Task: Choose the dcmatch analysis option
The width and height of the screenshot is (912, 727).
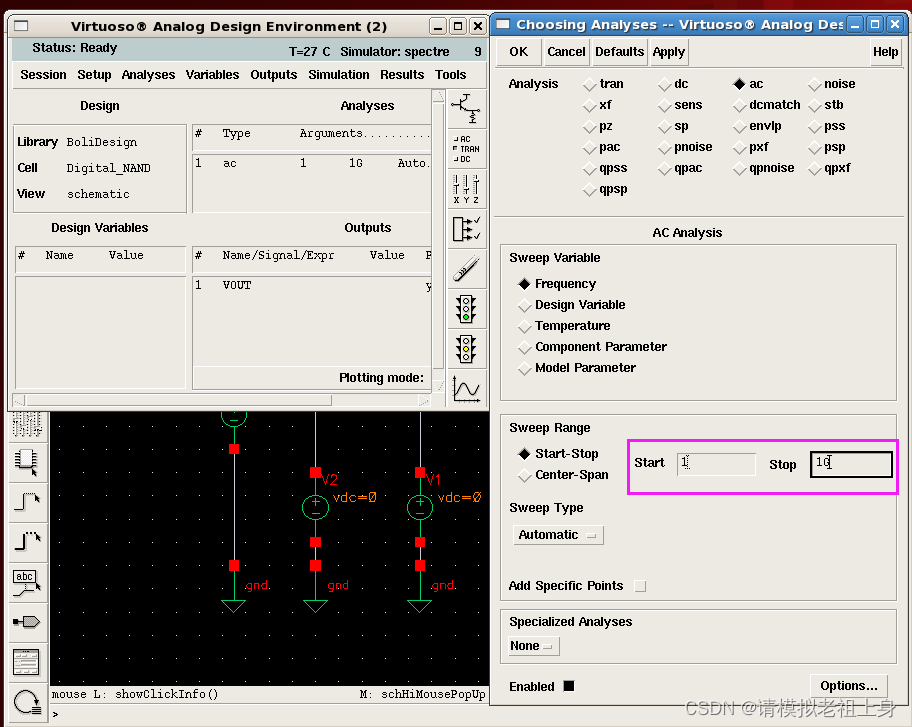Action: tap(767, 105)
